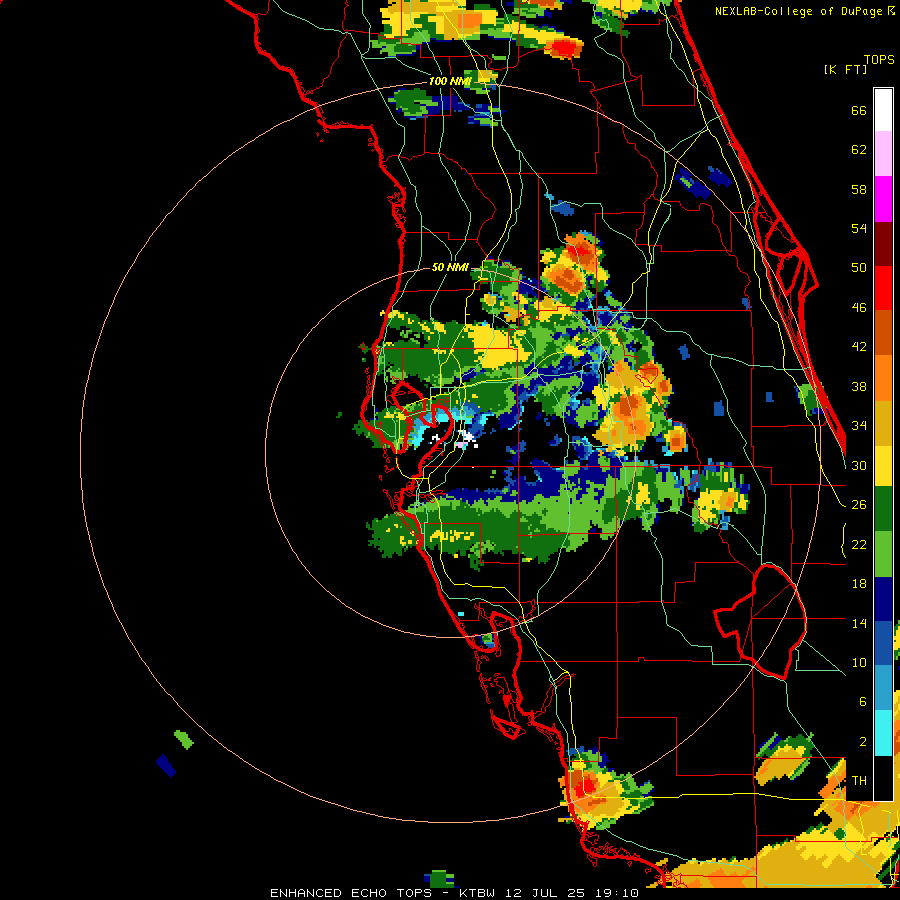900x900 pixels.
Task: Select the magenta swatch on the color scale
Action: (x=883, y=199)
